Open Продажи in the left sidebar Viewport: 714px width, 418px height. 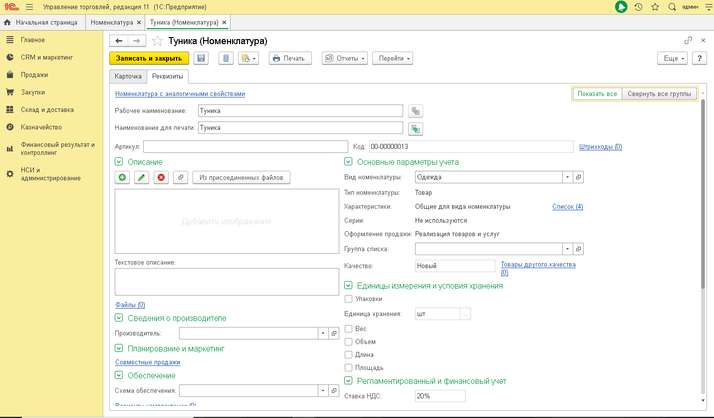pos(35,75)
